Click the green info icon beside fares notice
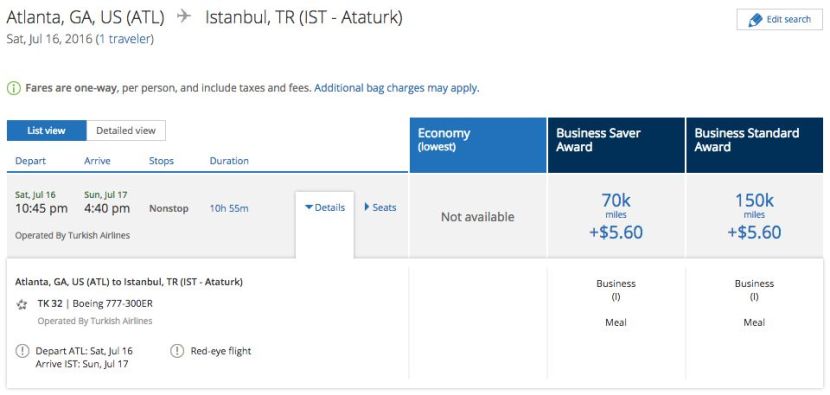Viewport: 830px width, 395px height. pos(14,88)
